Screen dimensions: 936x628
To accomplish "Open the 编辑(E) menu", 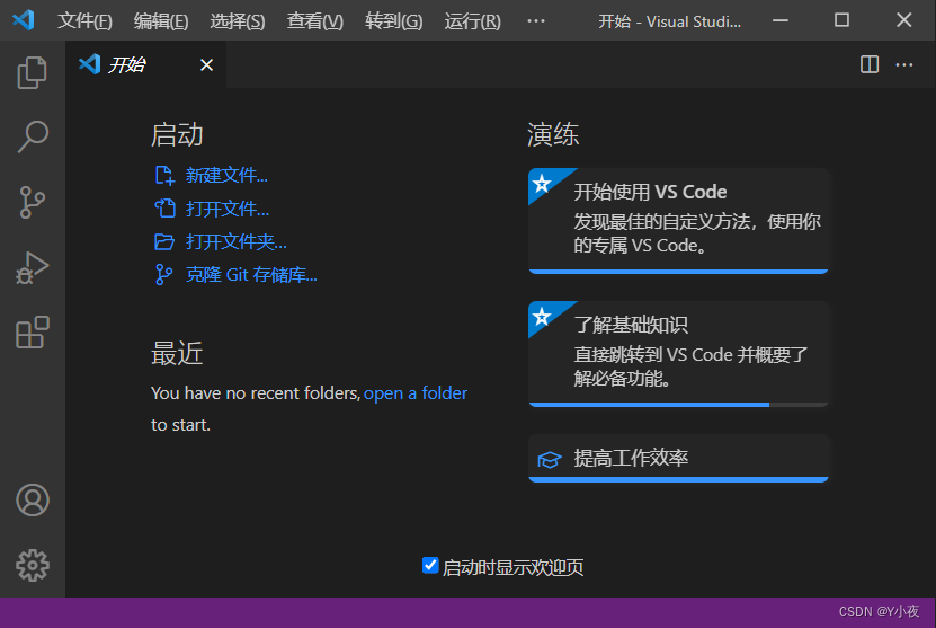I will [x=161, y=21].
